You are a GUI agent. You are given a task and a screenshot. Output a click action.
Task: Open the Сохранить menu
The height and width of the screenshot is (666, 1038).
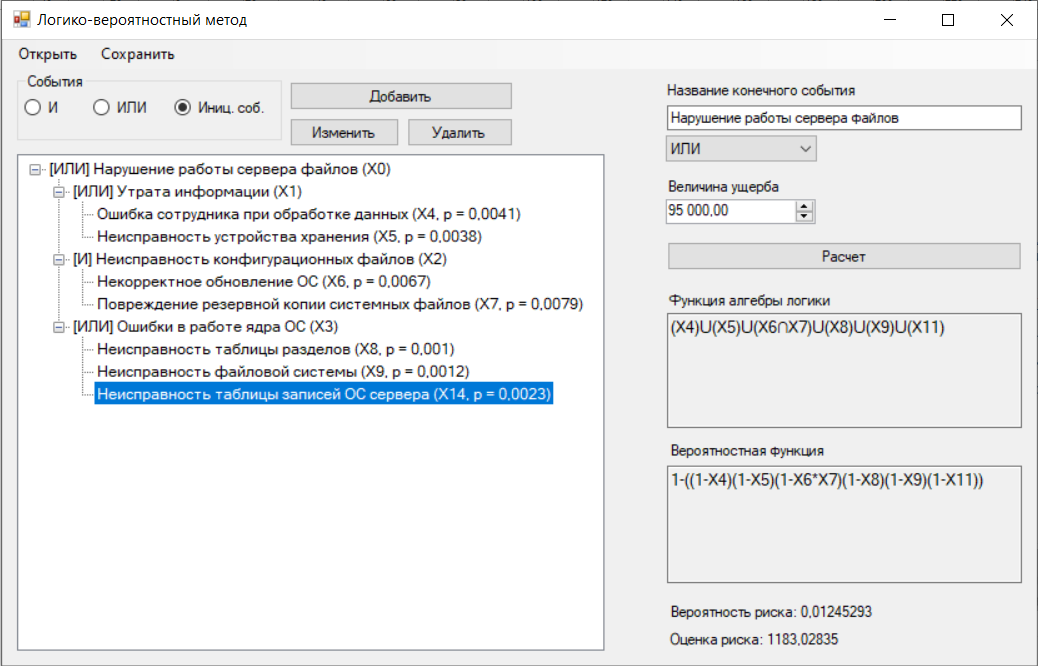pos(138,54)
